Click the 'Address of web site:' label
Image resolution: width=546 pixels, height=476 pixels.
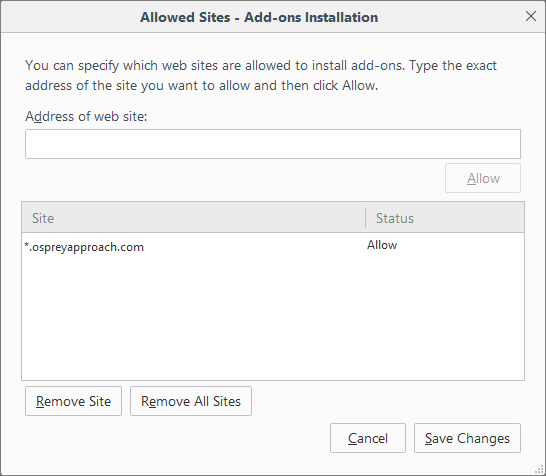pos(86,116)
